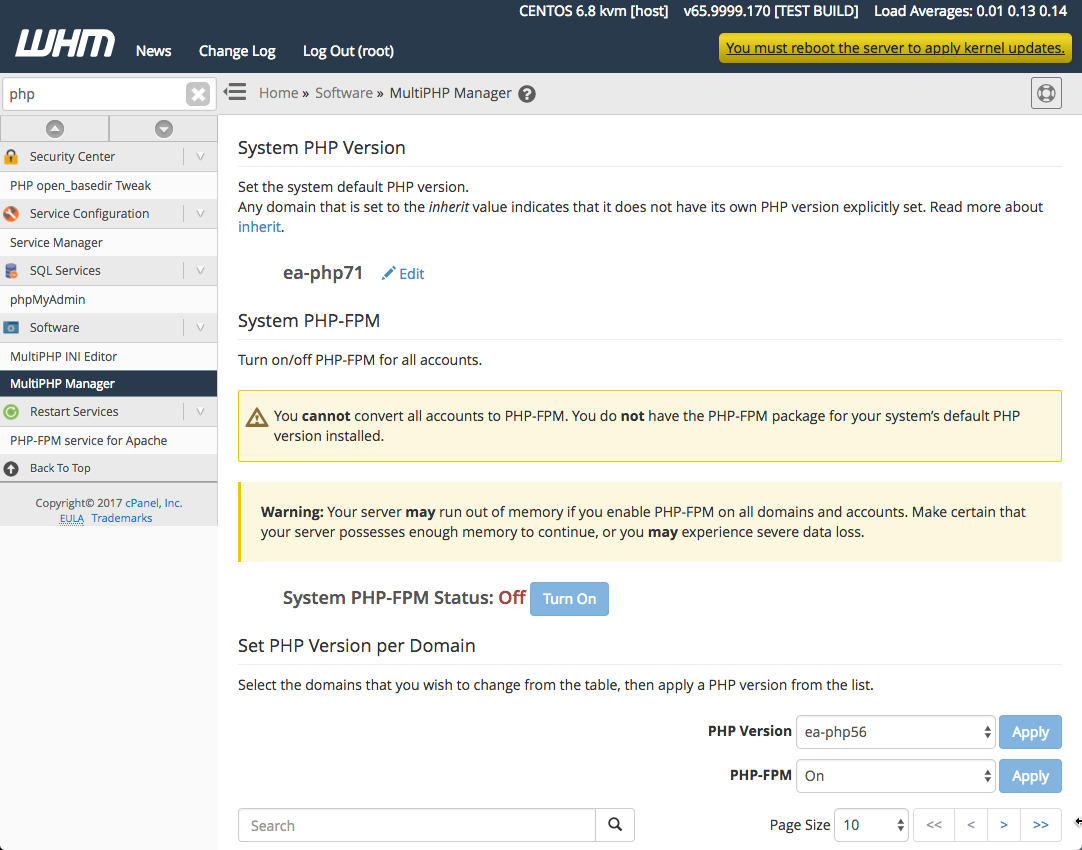Select MultiPHP Manager in the sidebar

pos(108,384)
